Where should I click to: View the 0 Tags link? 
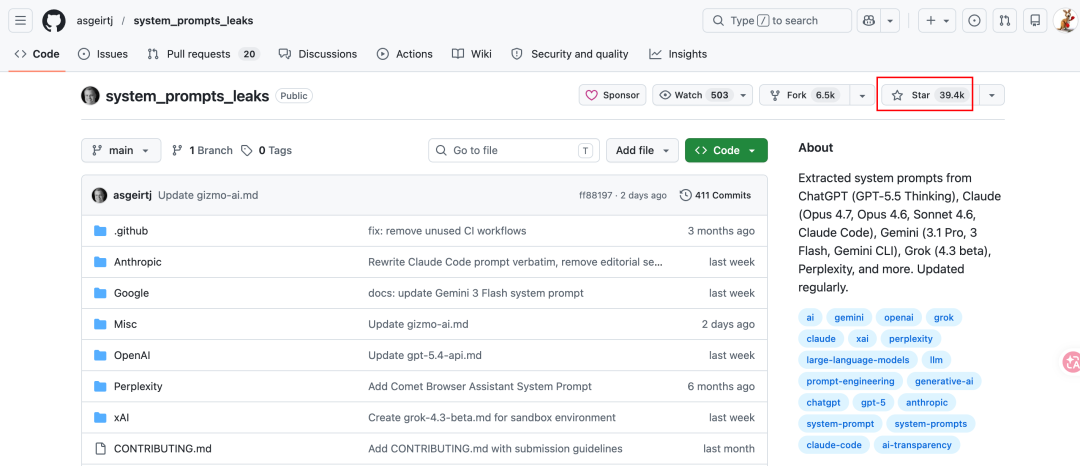267,150
